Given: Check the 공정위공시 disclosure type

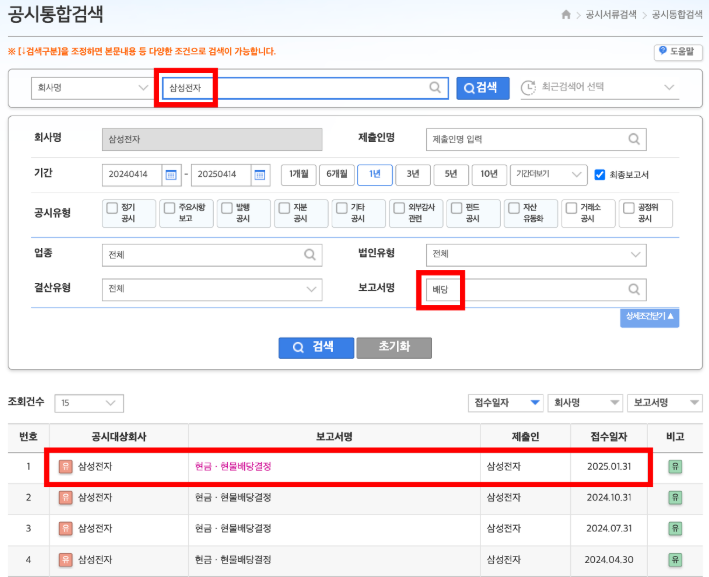Looking at the screenshot, I should coord(629,208).
